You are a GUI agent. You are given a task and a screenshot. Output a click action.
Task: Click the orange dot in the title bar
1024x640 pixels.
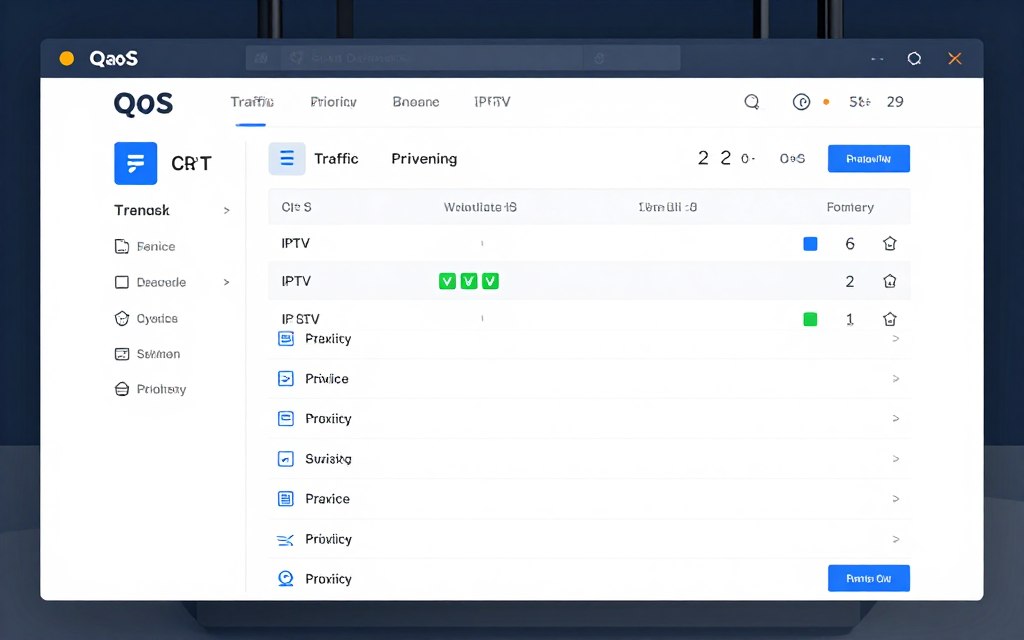(67, 59)
